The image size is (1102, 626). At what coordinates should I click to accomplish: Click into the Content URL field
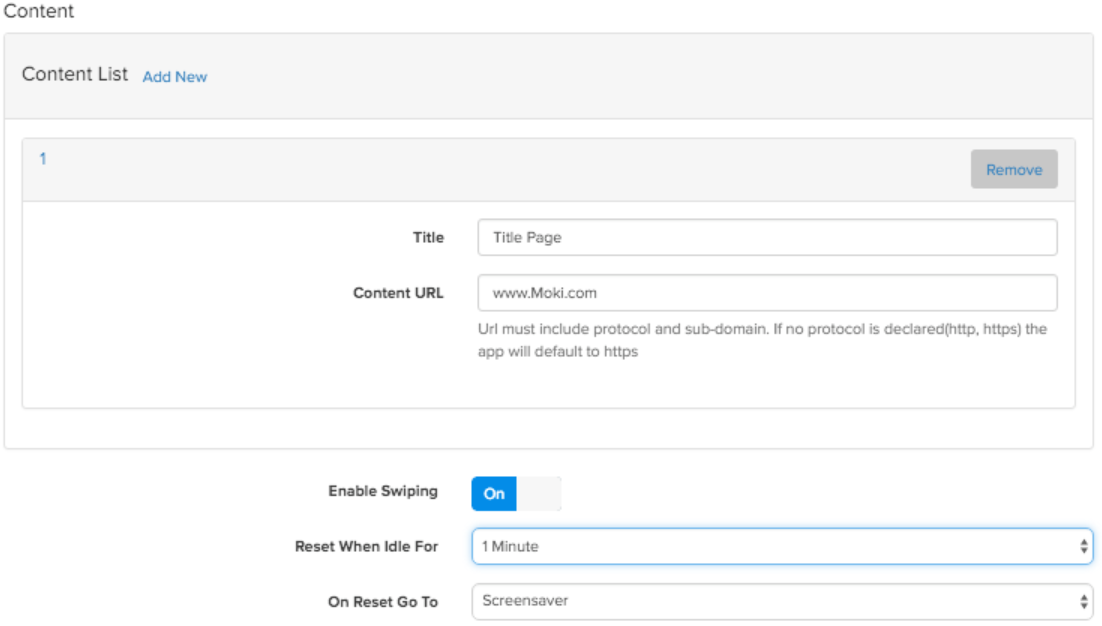click(x=767, y=294)
